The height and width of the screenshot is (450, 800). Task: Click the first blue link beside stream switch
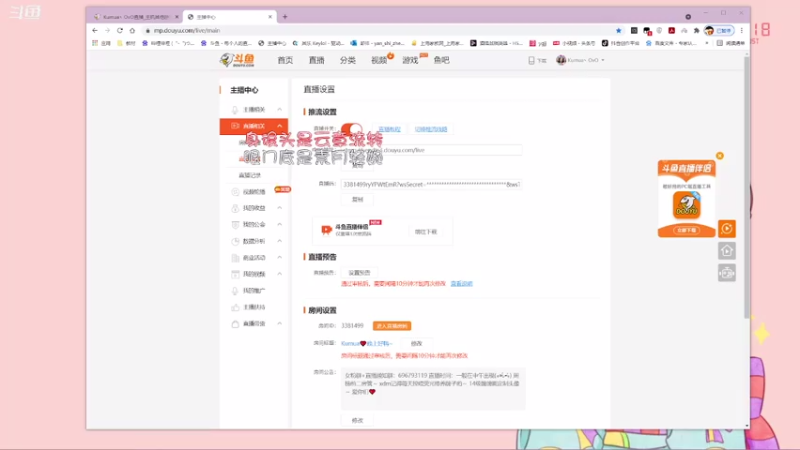(389, 129)
